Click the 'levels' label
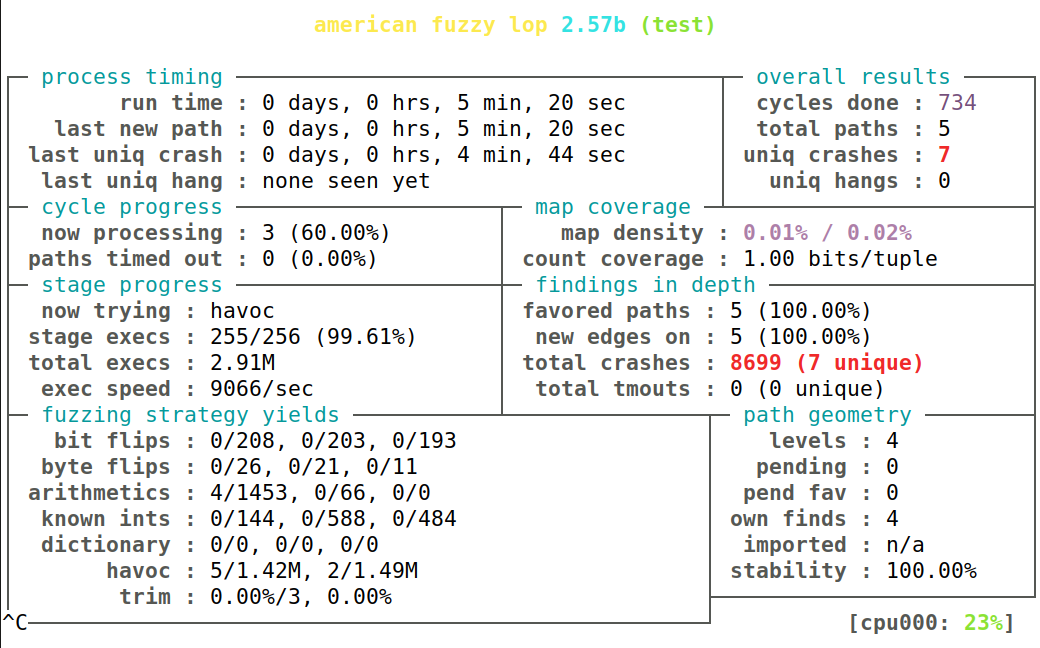The height and width of the screenshot is (648, 1040). click(808, 441)
